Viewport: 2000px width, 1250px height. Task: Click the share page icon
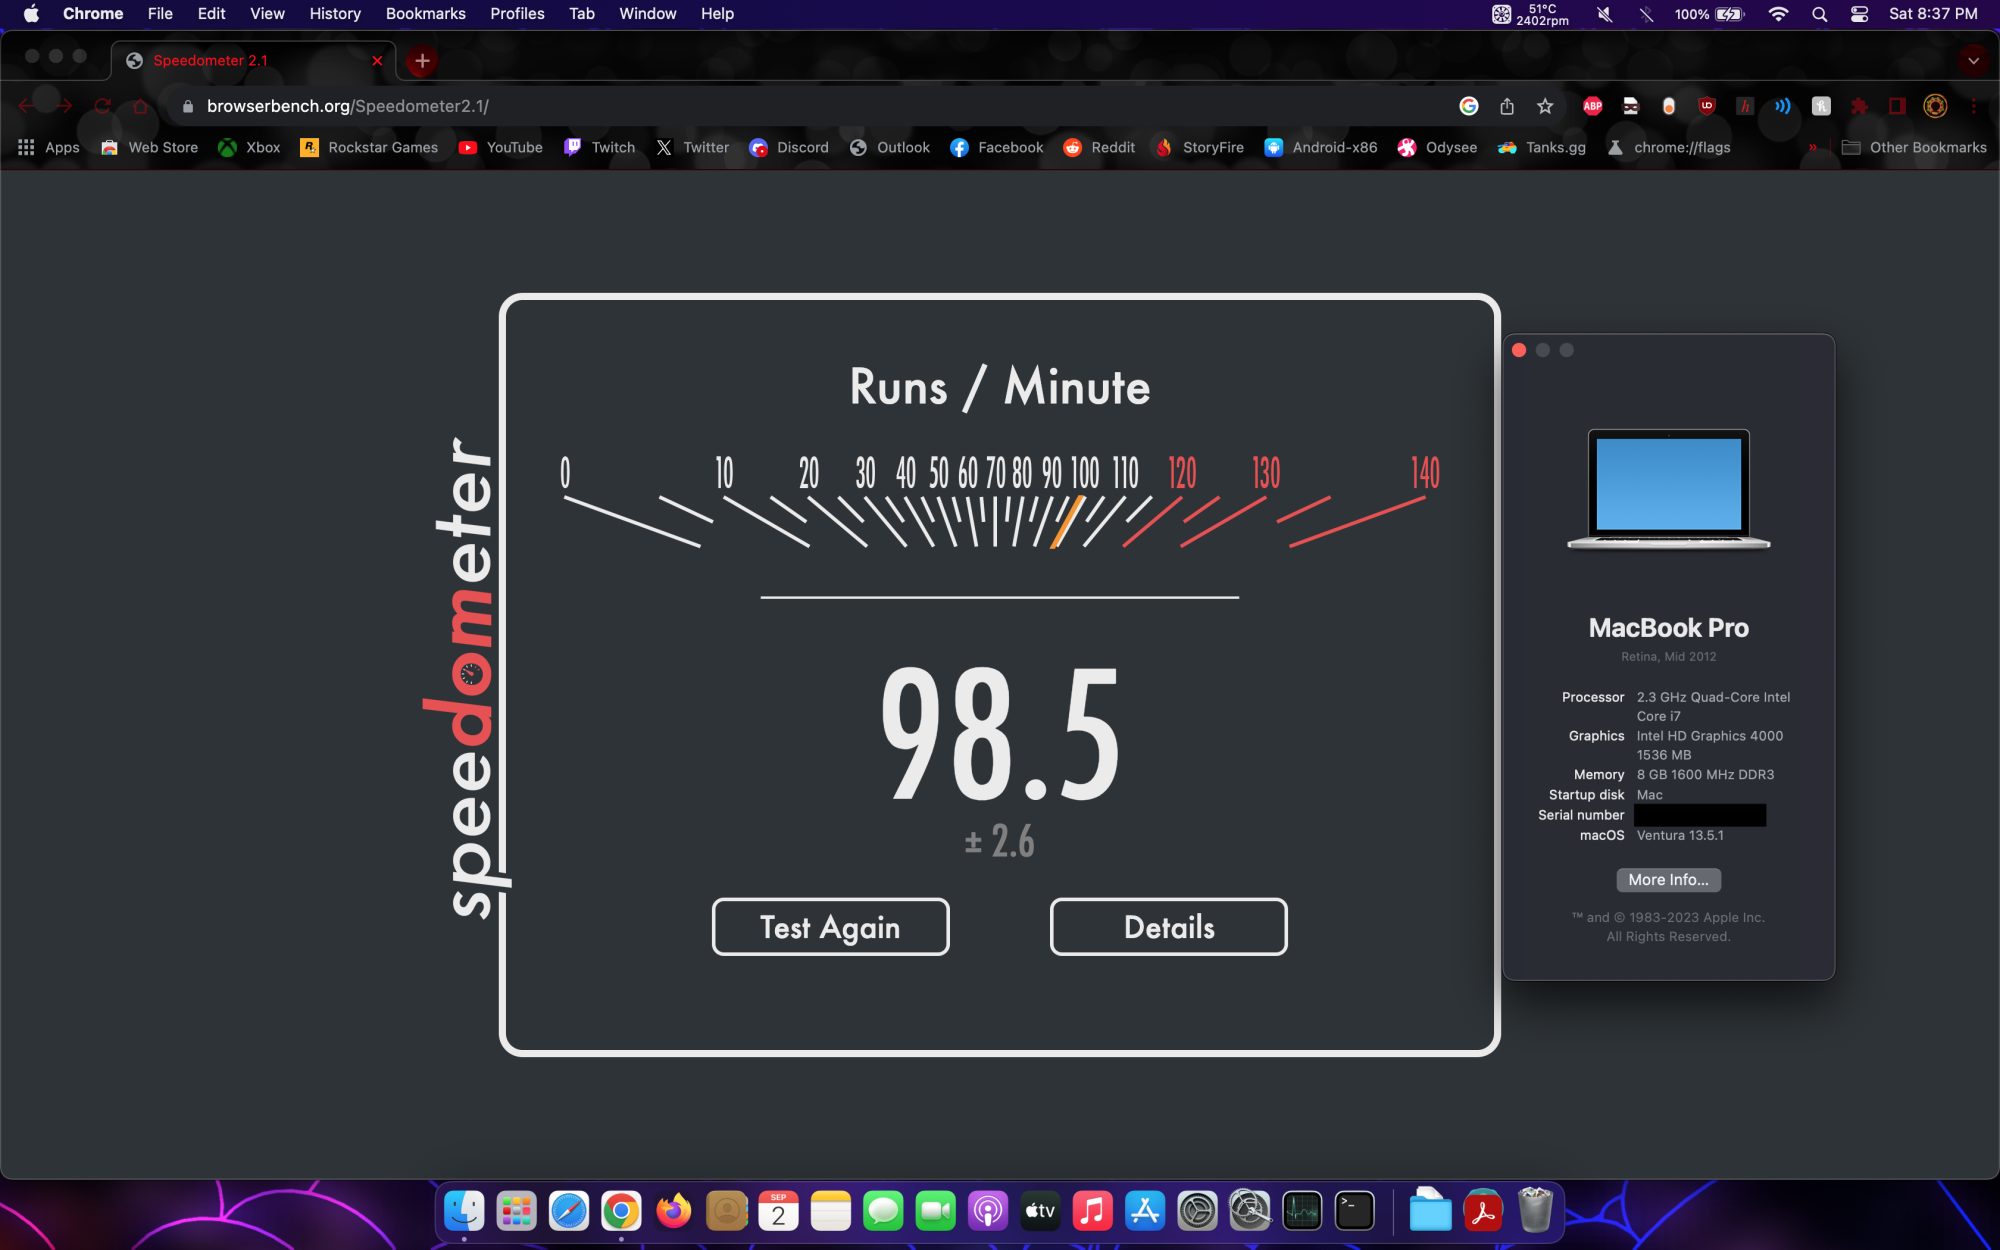click(x=1507, y=106)
